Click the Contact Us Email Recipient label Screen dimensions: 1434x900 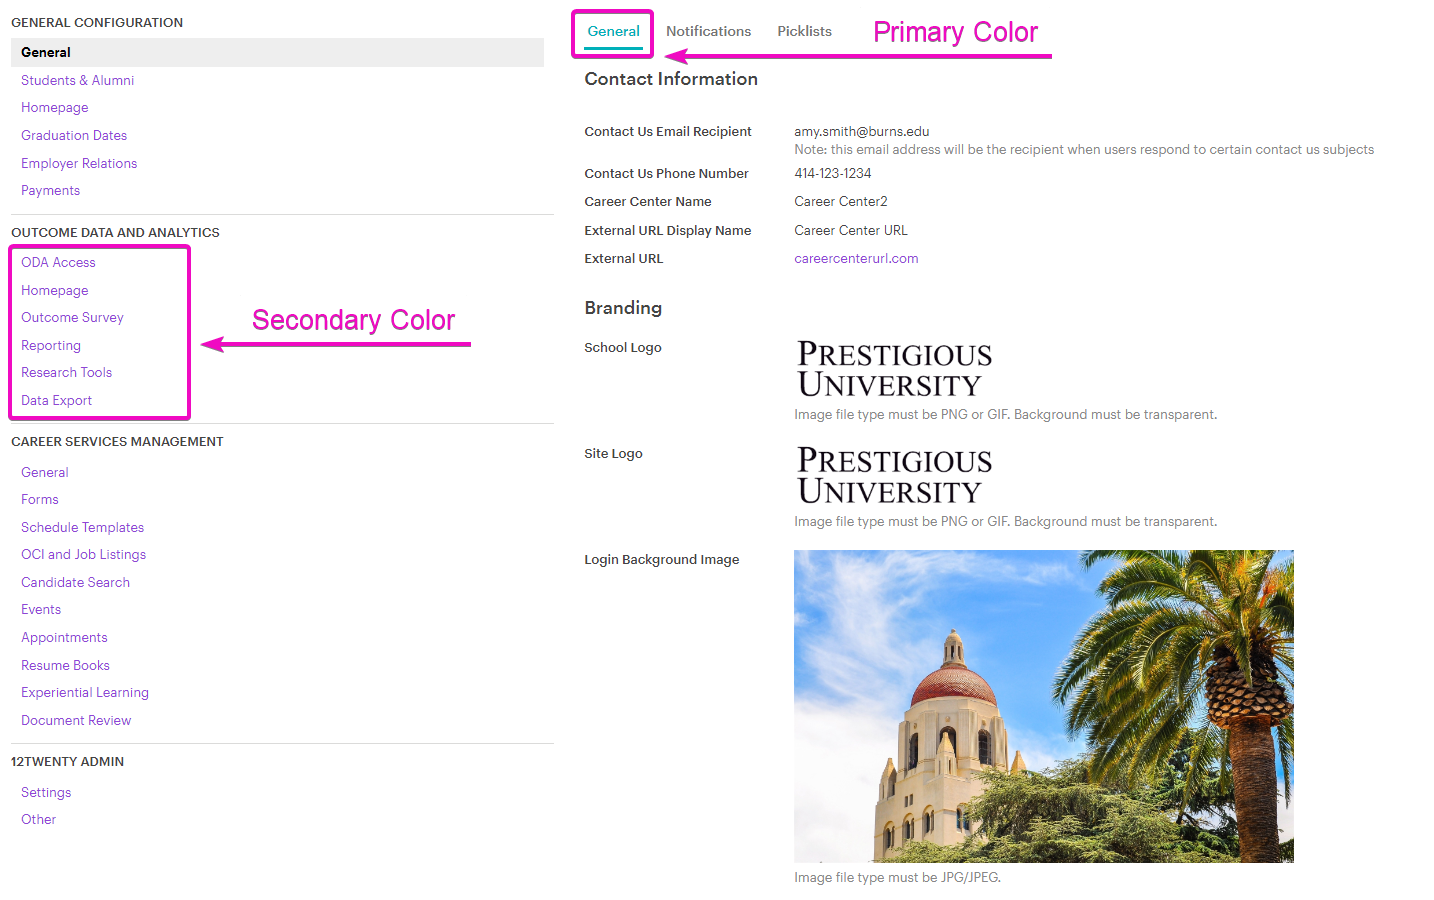(667, 131)
